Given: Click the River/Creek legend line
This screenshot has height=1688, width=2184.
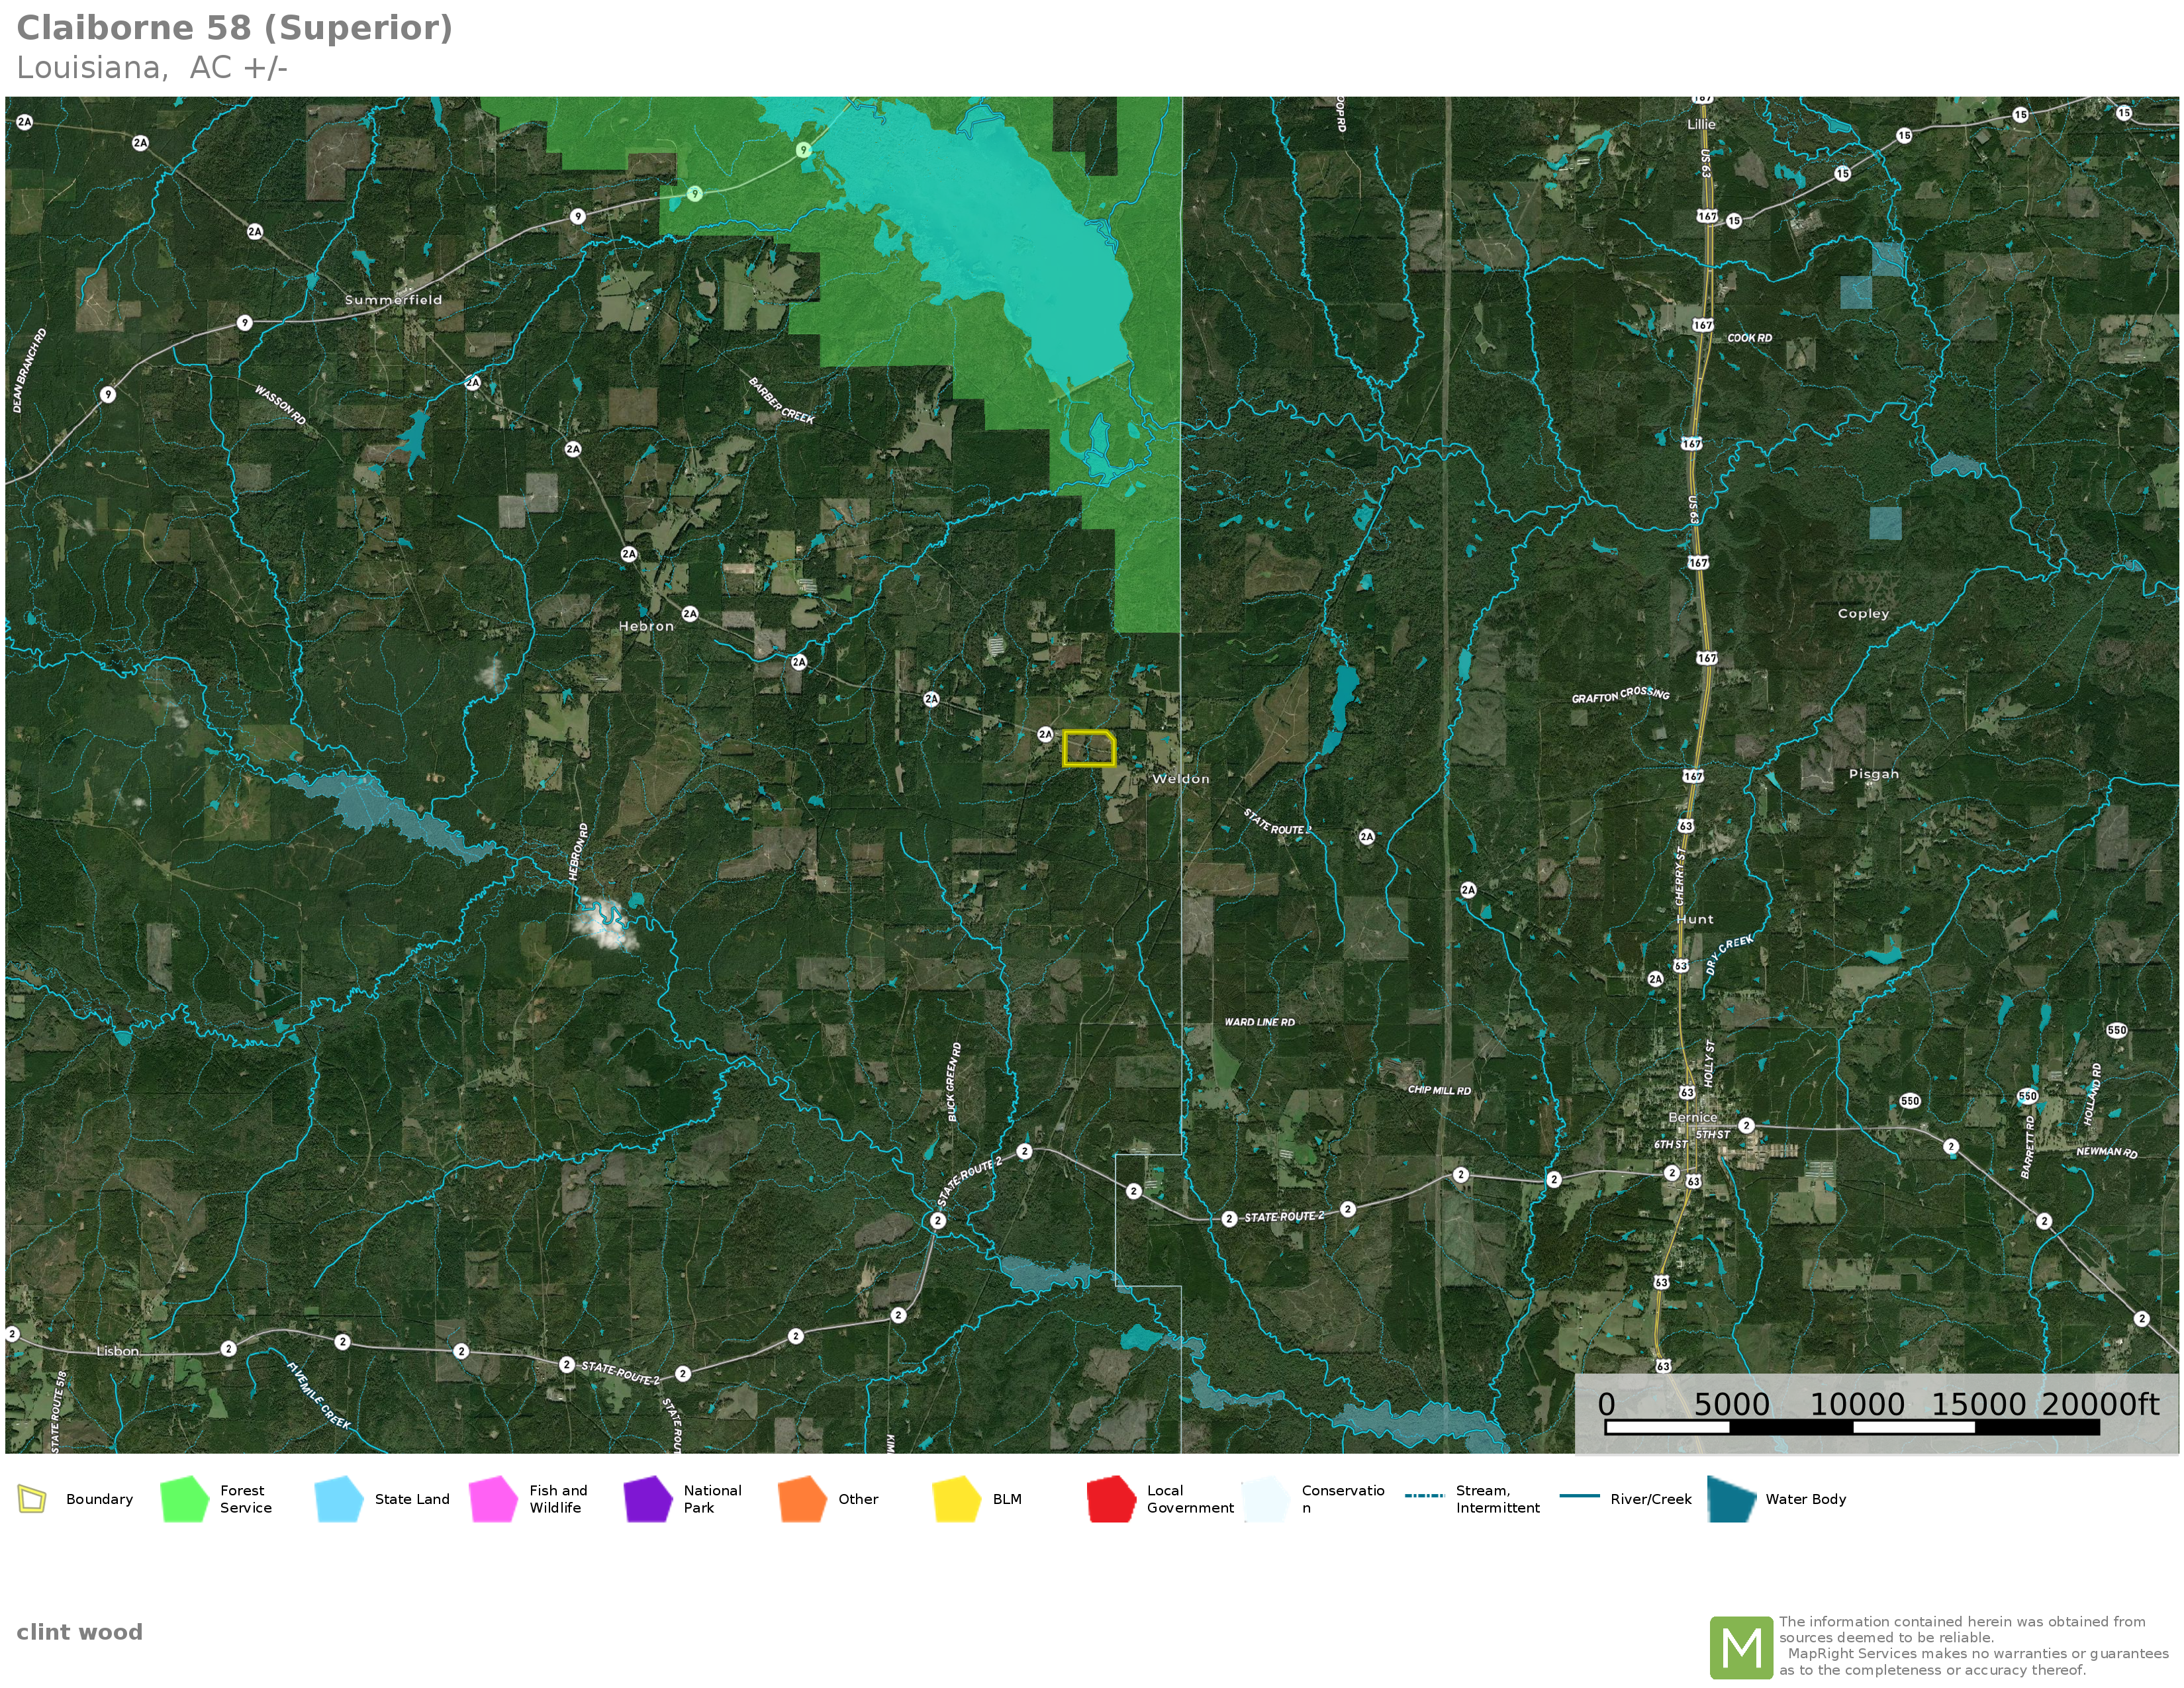Looking at the screenshot, I should pos(1580,1496).
